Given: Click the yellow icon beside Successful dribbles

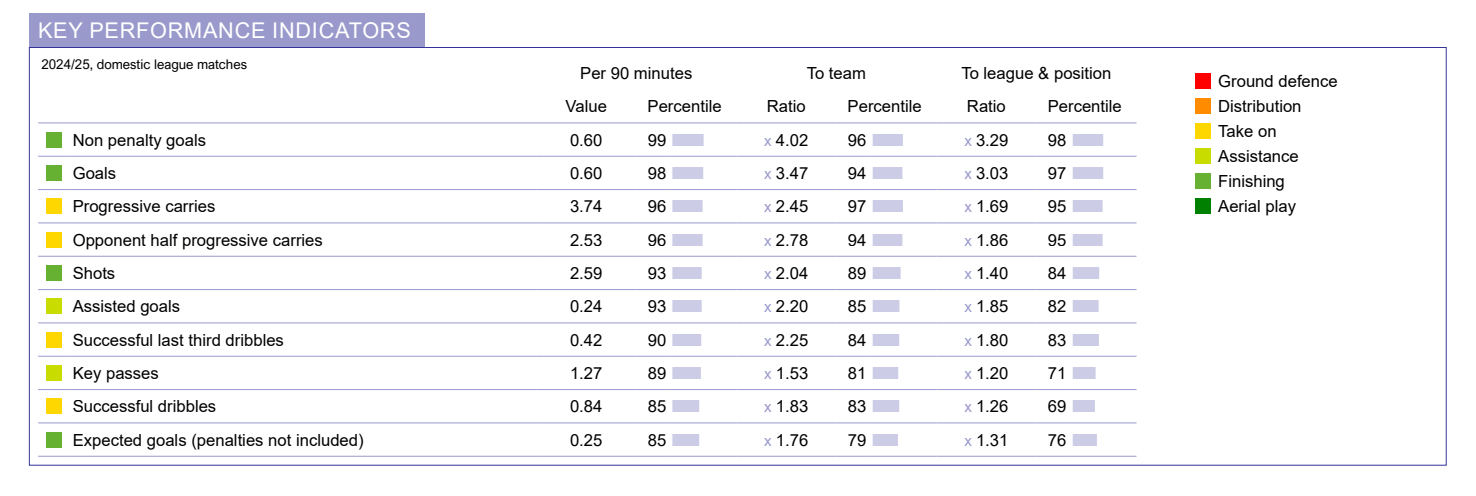Looking at the screenshot, I should (54, 406).
